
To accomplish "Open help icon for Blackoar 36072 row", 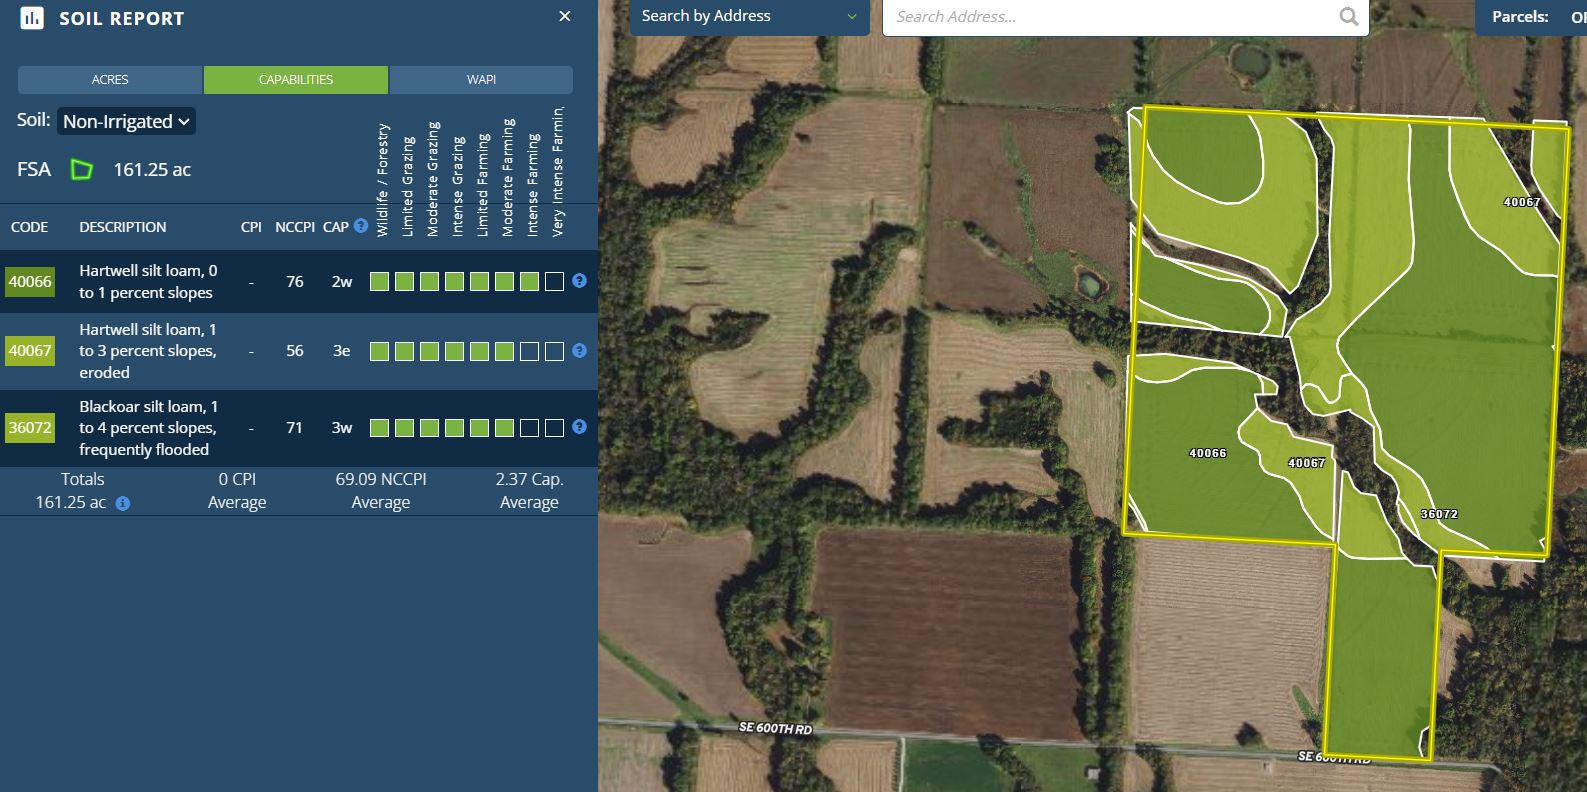I will click(579, 427).
